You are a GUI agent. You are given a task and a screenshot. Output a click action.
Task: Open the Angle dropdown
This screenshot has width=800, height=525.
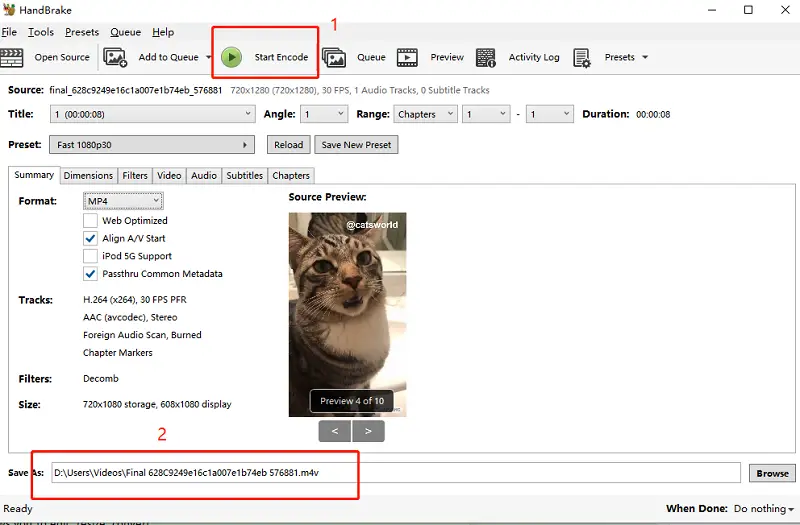[324, 114]
